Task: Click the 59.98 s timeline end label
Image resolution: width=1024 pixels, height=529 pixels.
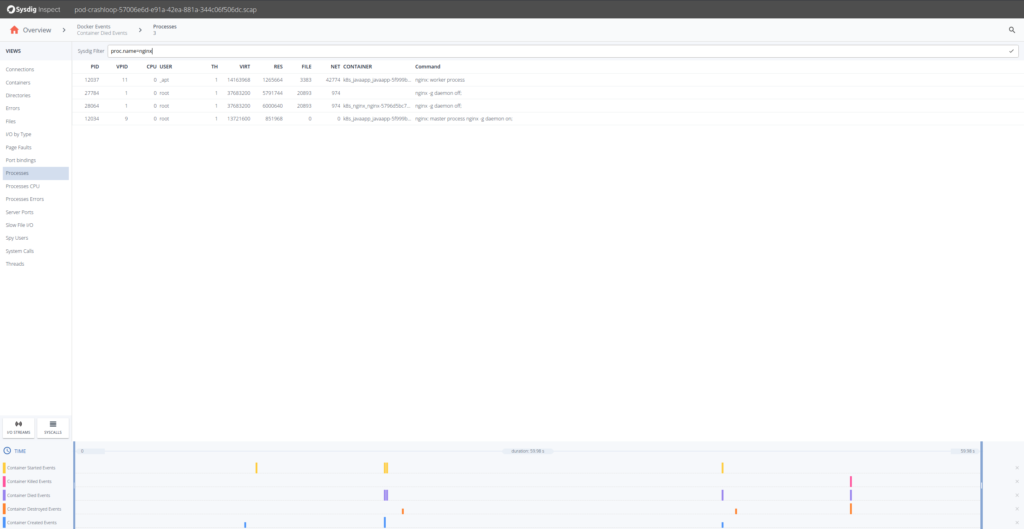Action: (967, 451)
